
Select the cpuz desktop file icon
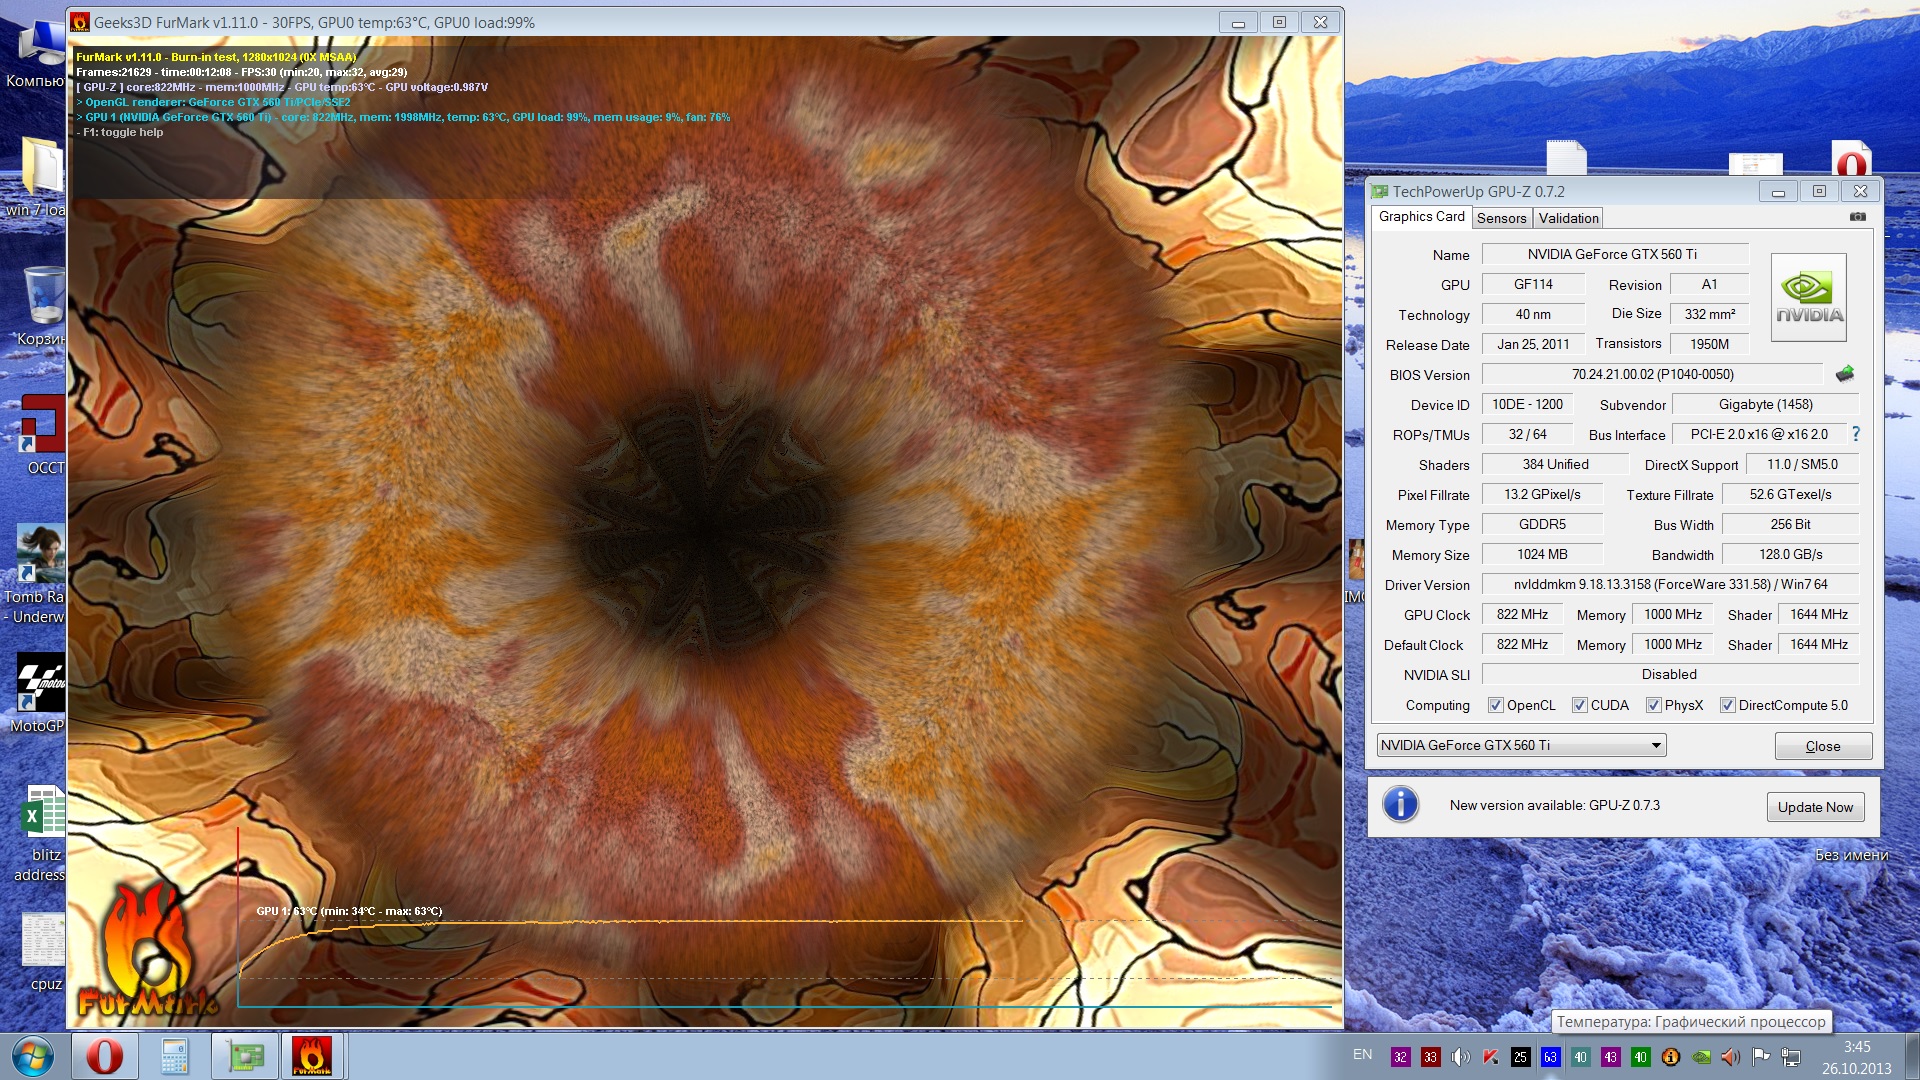pos(44,951)
